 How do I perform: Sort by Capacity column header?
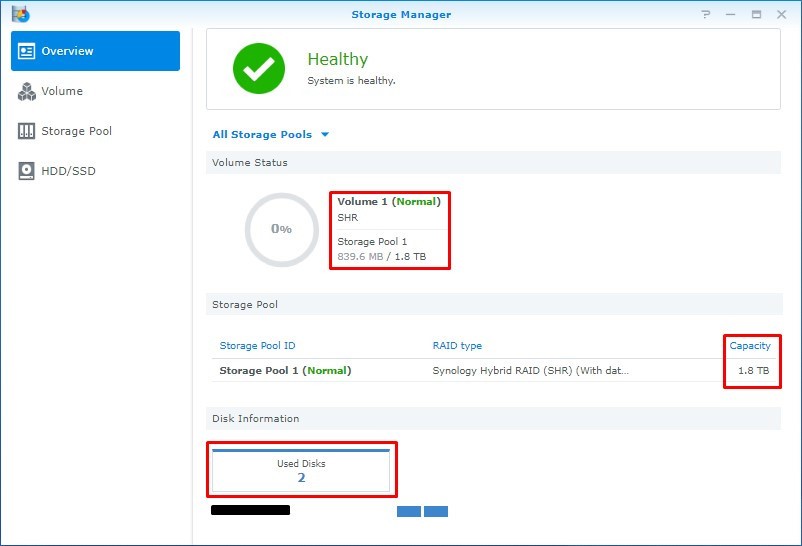tap(750, 345)
